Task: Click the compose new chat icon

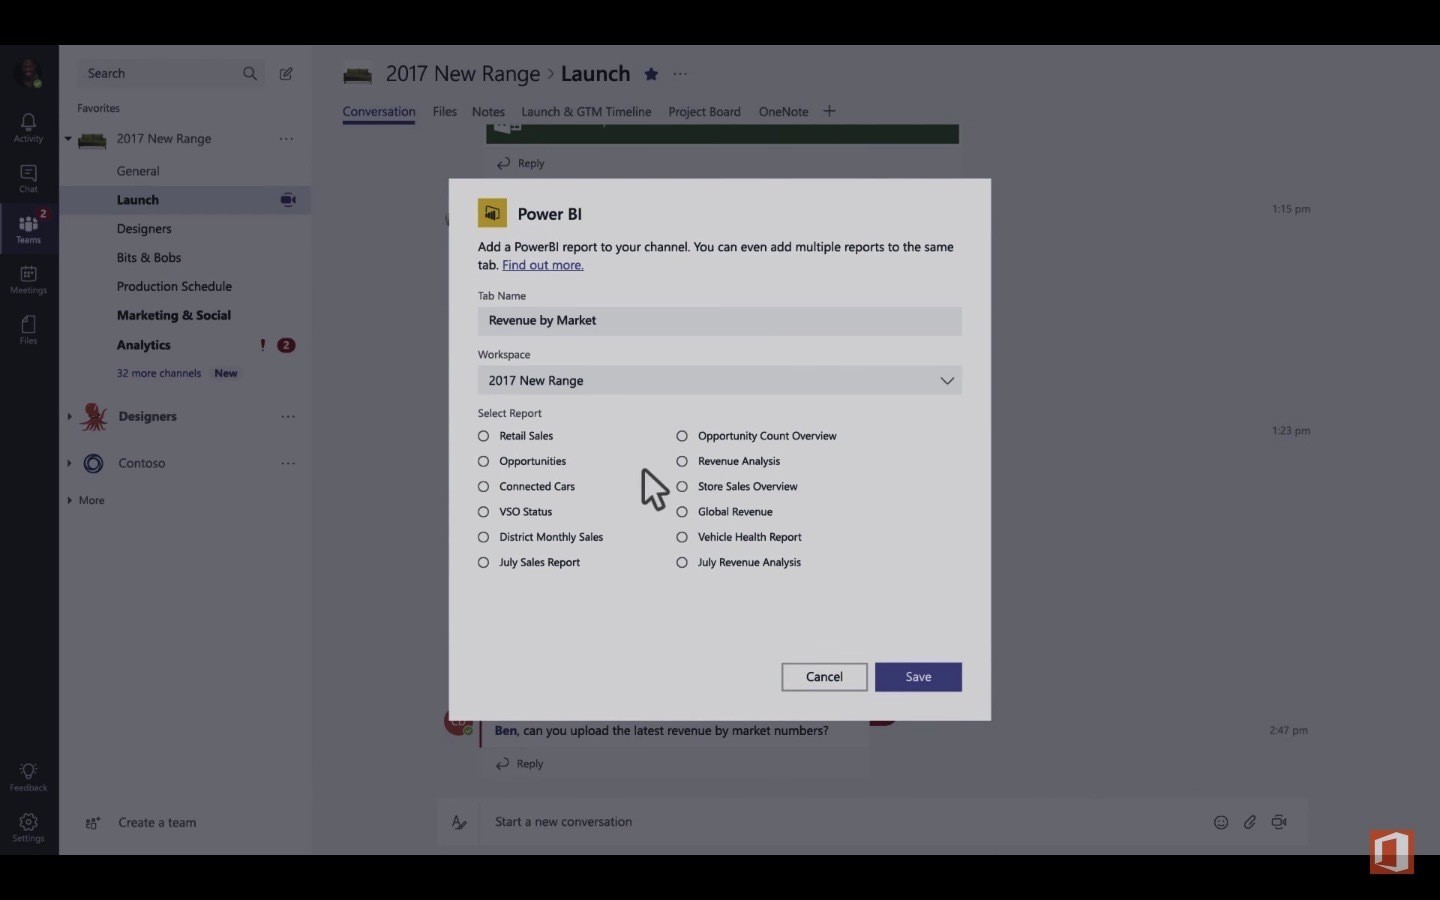Action: click(286, 73)
